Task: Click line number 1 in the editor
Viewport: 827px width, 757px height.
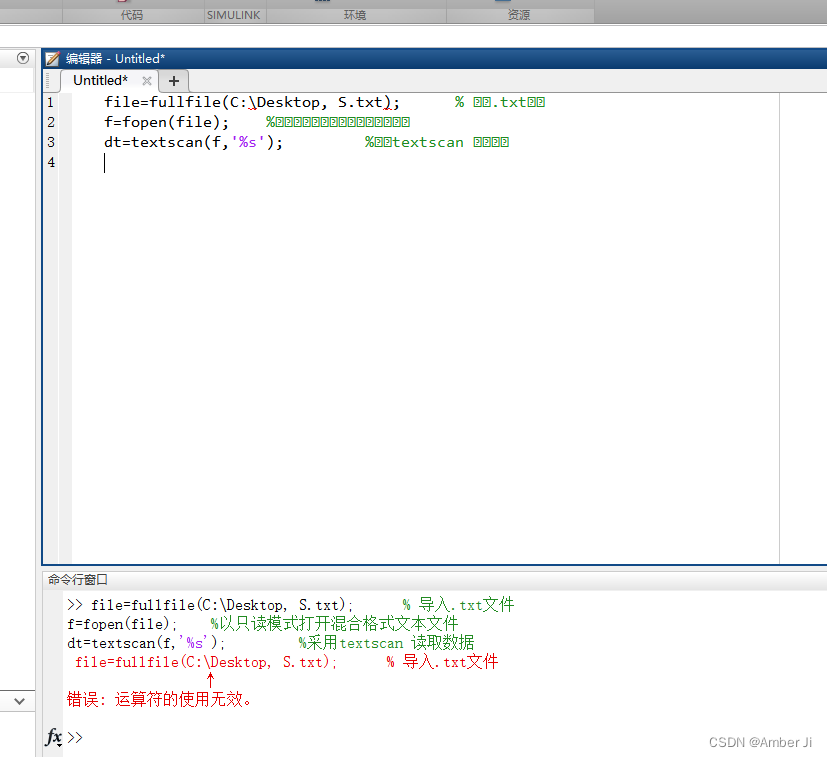Action: (x=51, y=102)
